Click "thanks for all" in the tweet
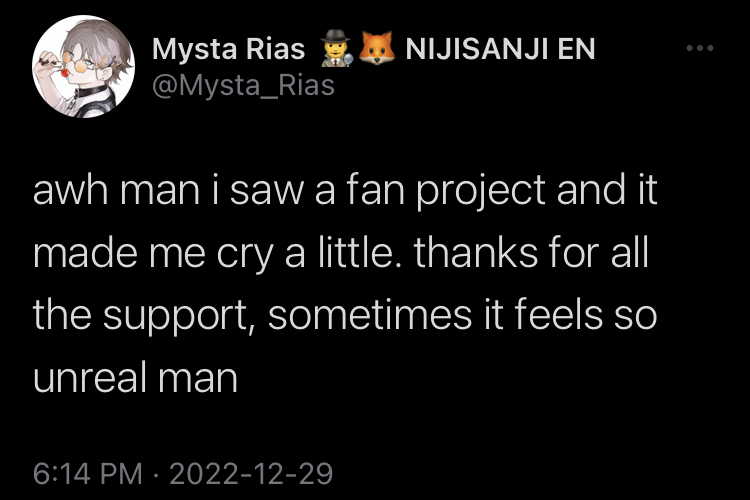The width and height of the screenshot is (750, 500). pyautogui.click(x=532, y=254)
